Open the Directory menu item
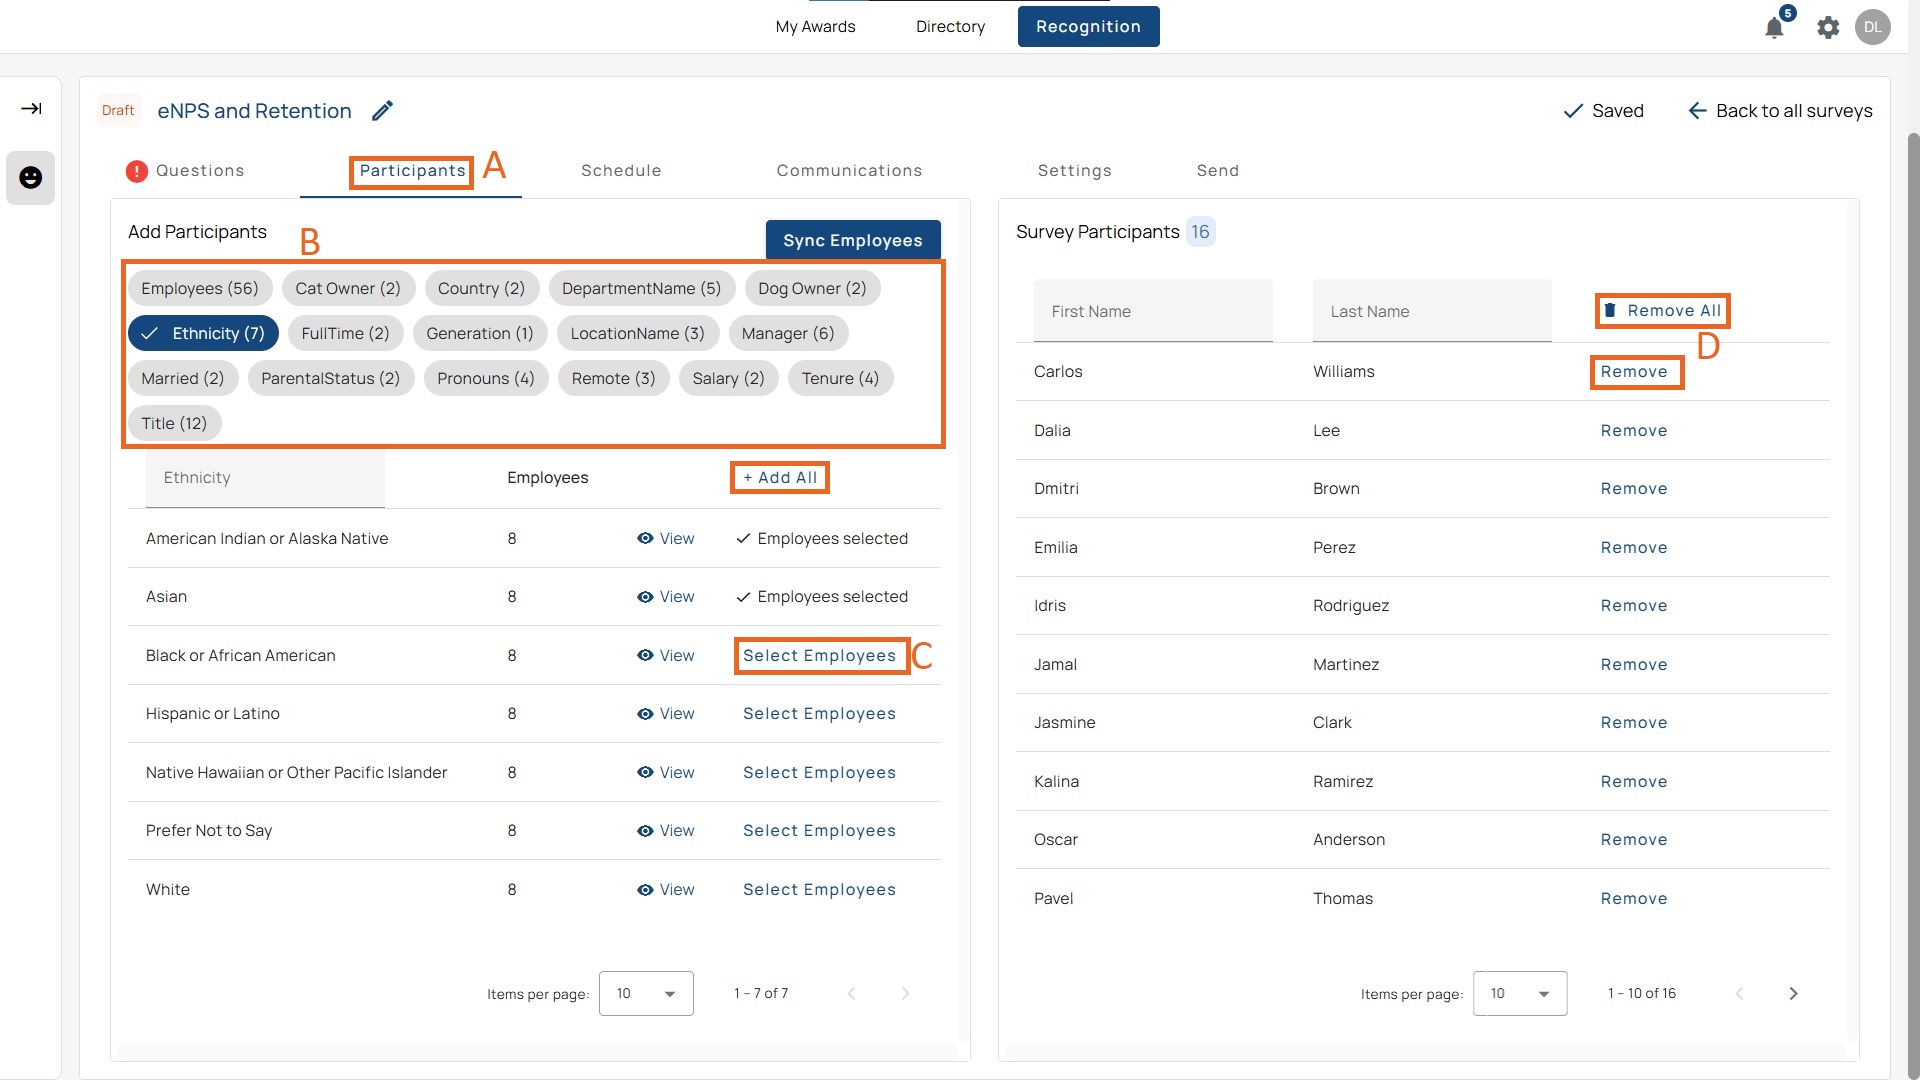Image resolution: width=1920 pixels, height=1080 pixels. 950,26
